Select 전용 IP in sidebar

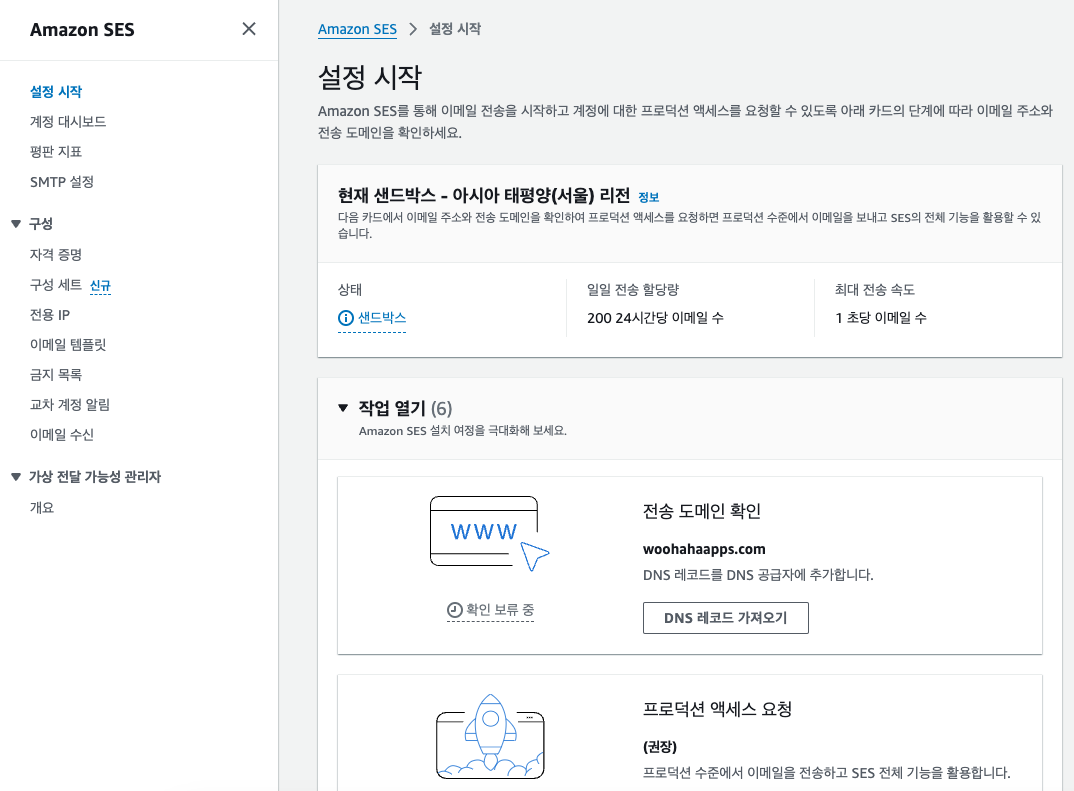coord(49,315)
